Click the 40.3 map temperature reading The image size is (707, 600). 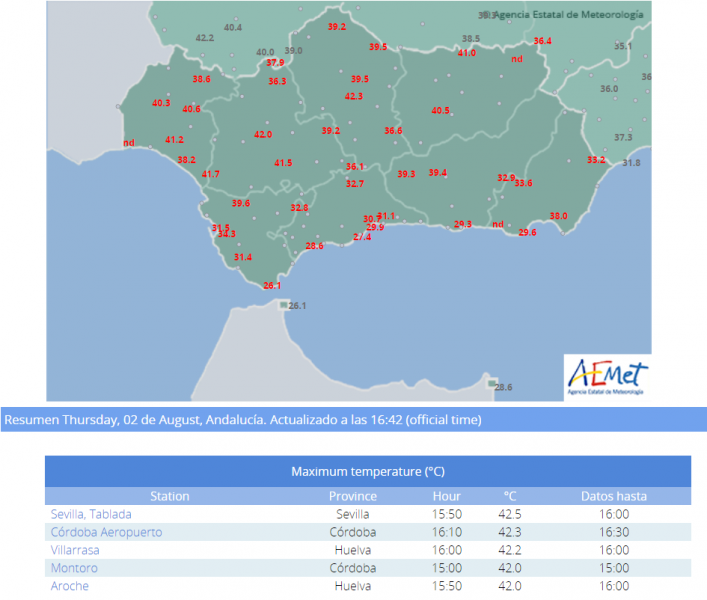[161, 103]
